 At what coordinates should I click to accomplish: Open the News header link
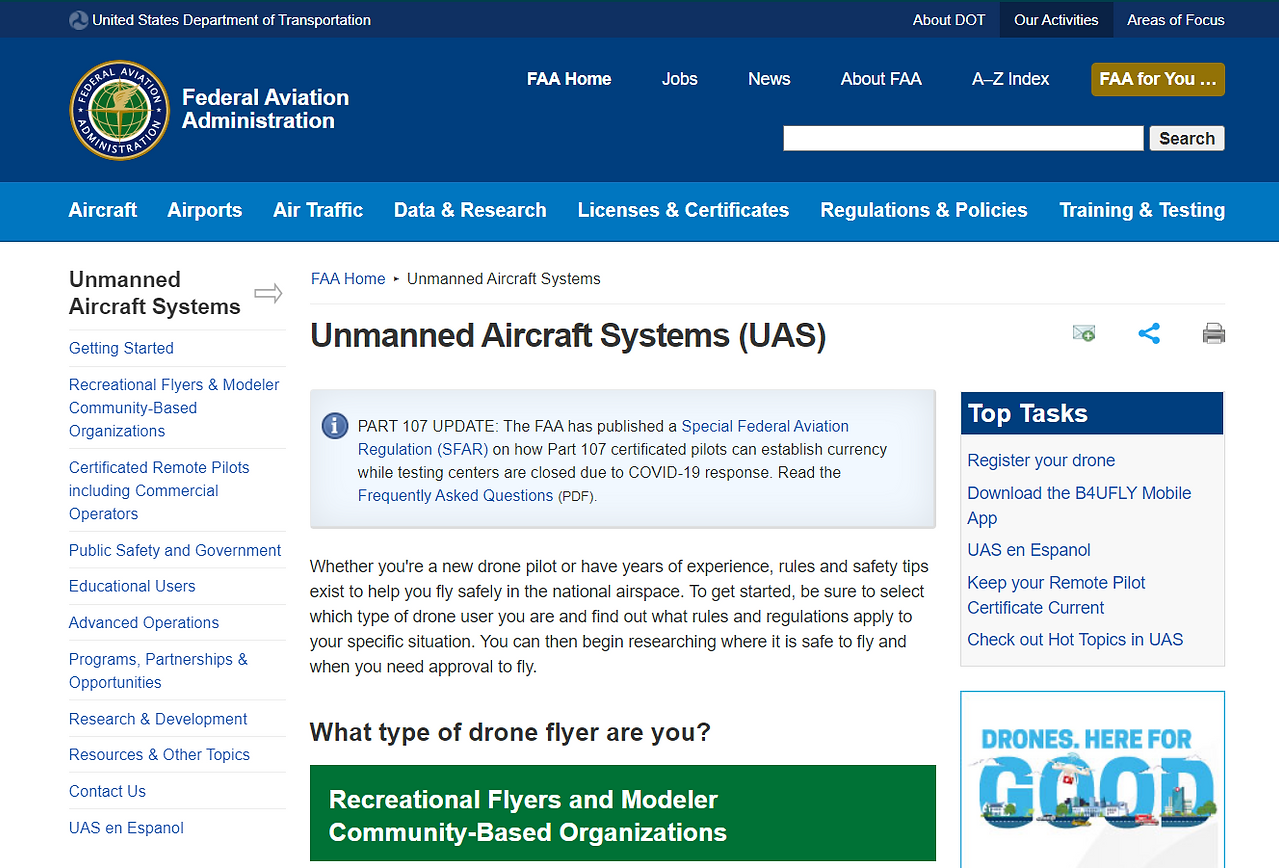(x=769, y=79)
